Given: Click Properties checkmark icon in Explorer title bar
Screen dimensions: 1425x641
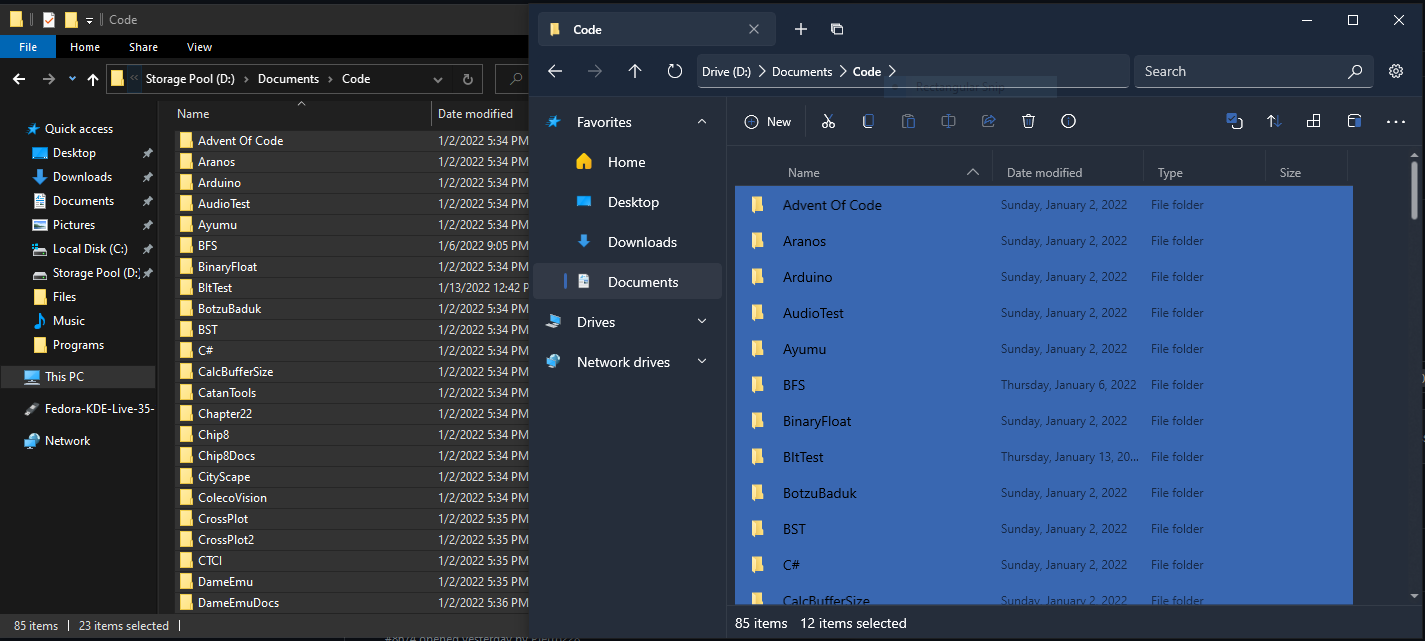Looking at the screenshot, I should [x=48, y=19].
